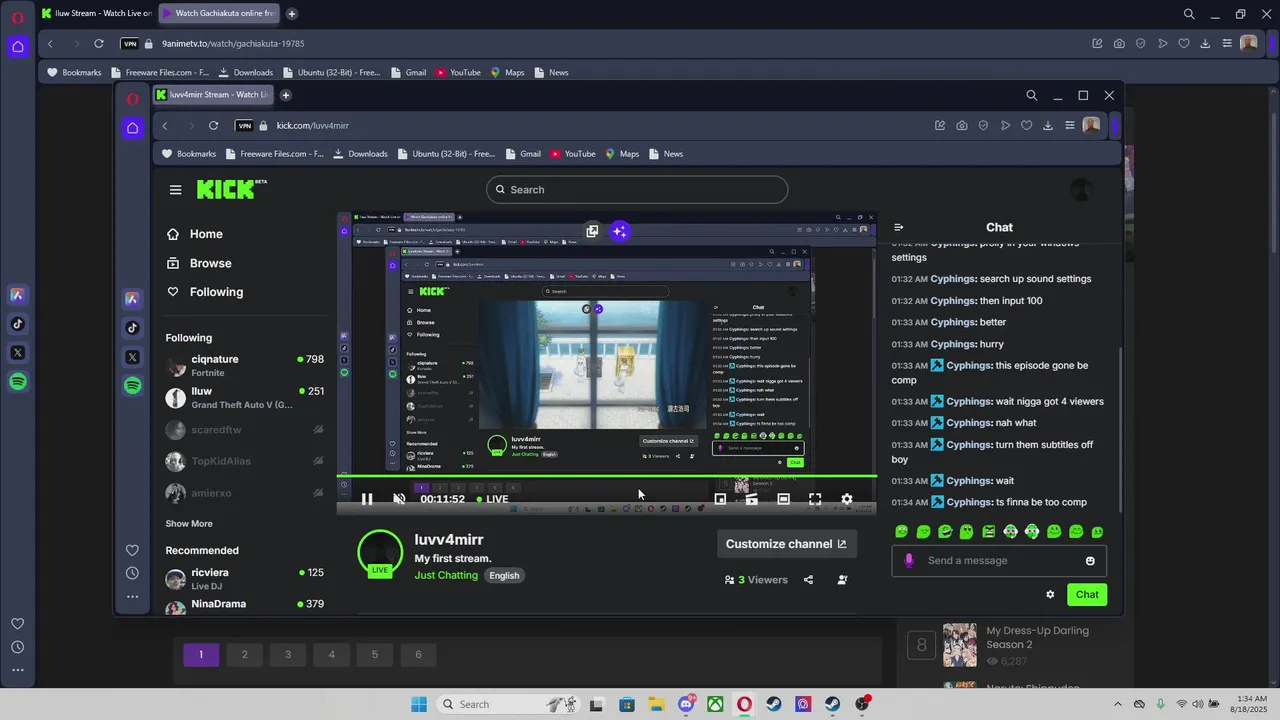Open Browse in Kick sidebar
Viewport: 1280px width, 720px height.
[x=199, y=263]
